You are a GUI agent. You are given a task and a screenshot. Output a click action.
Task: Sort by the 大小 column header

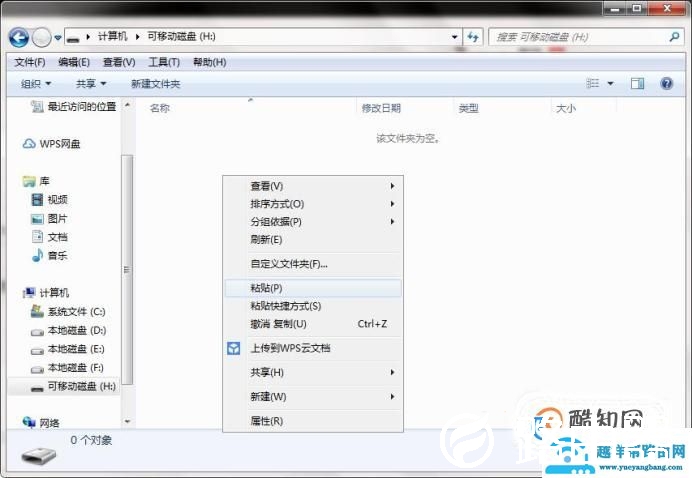point(566,108)
